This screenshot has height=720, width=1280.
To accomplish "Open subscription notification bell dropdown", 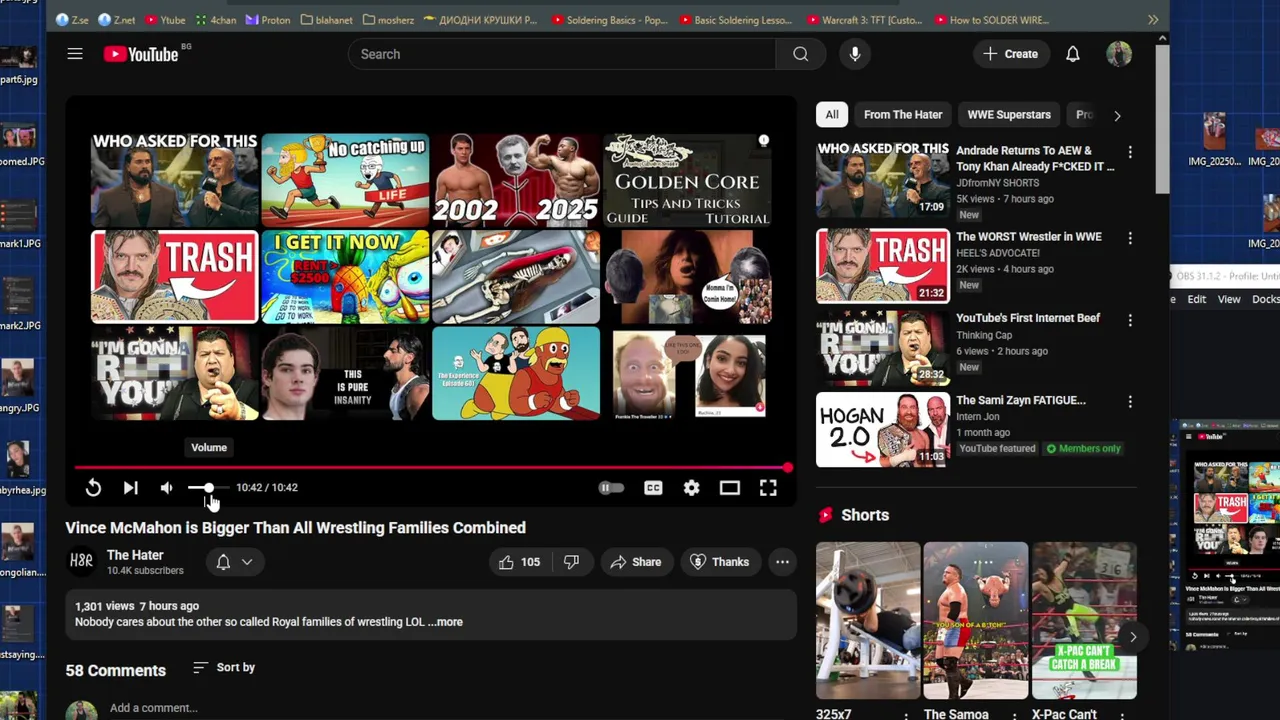I will (234, 562).
